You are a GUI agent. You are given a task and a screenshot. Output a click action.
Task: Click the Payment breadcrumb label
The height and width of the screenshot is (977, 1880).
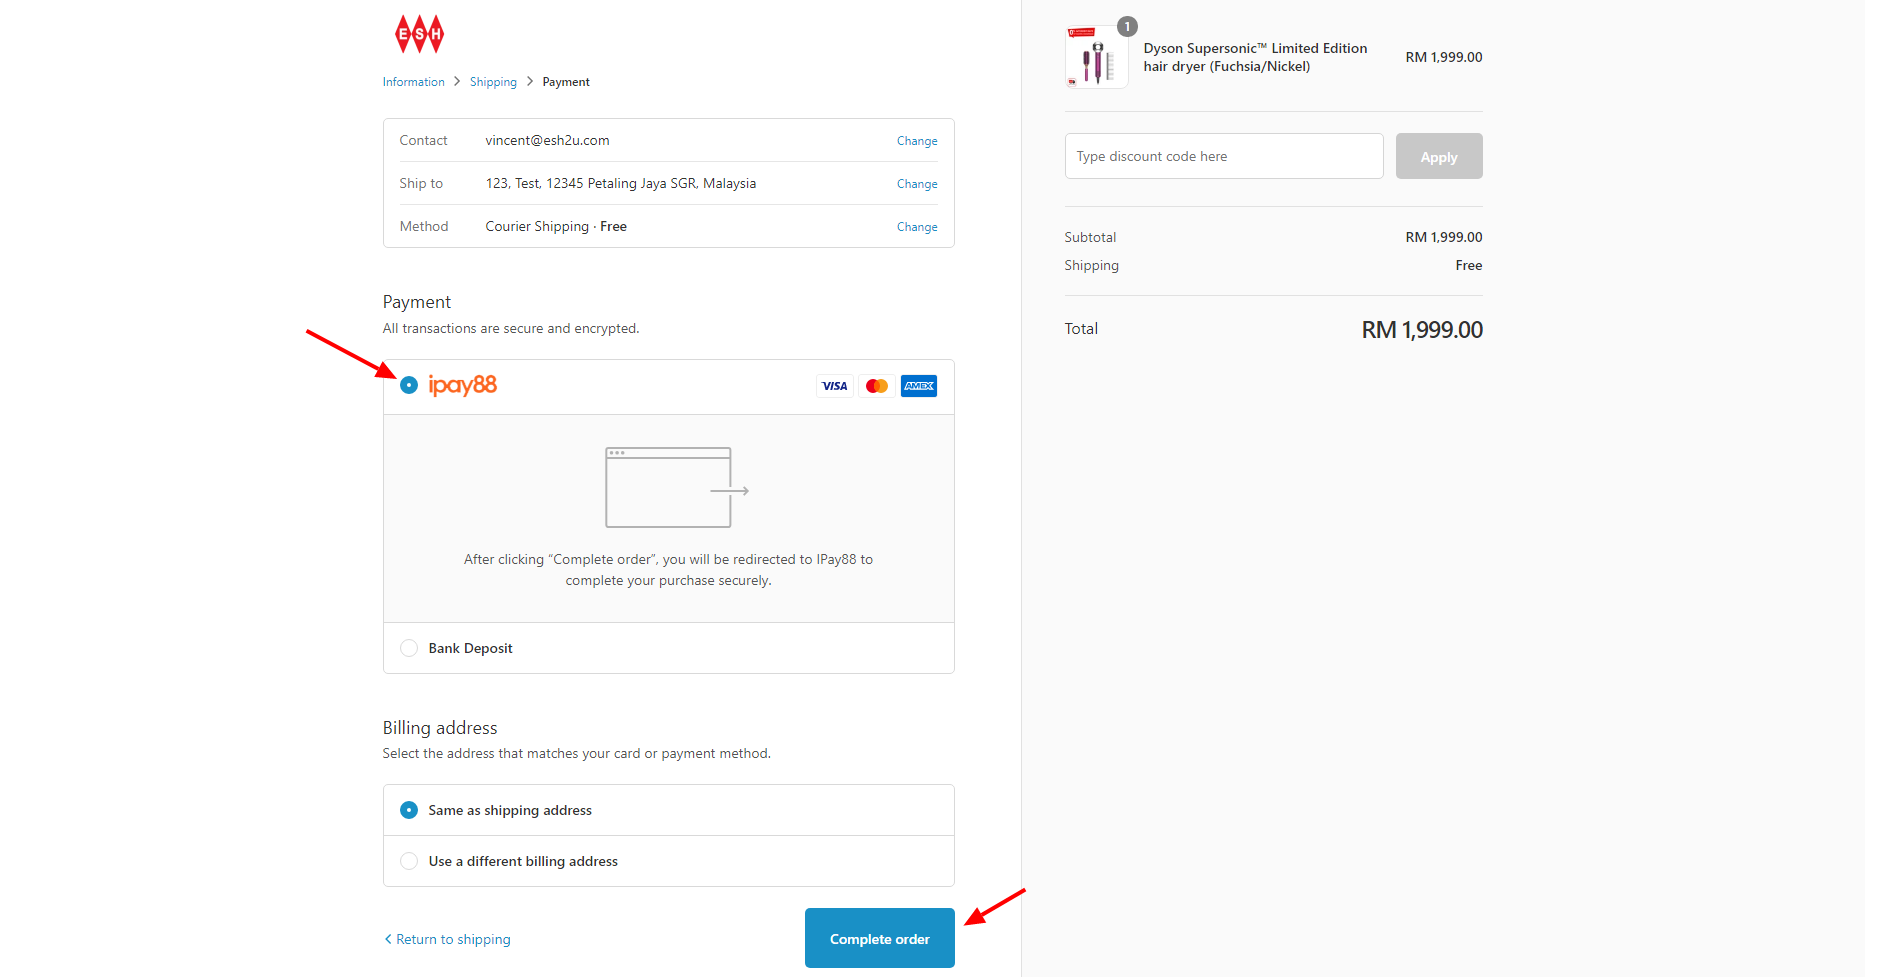566,82
